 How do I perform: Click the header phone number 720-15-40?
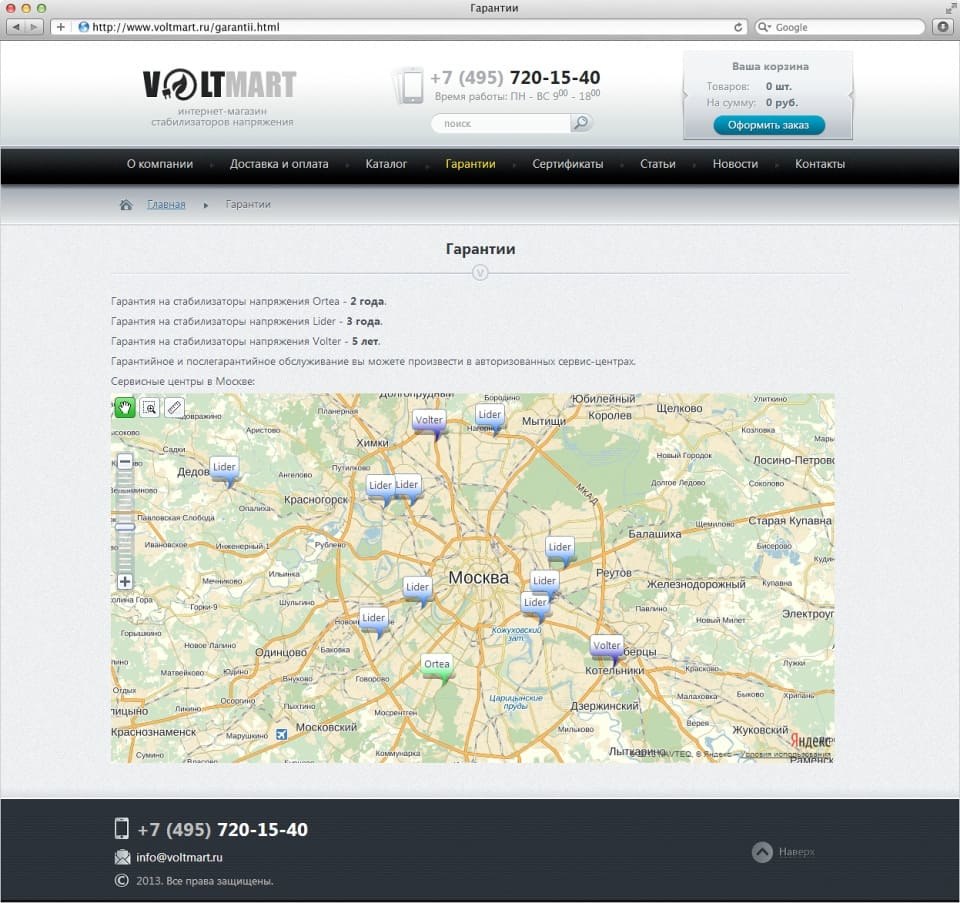555,78
